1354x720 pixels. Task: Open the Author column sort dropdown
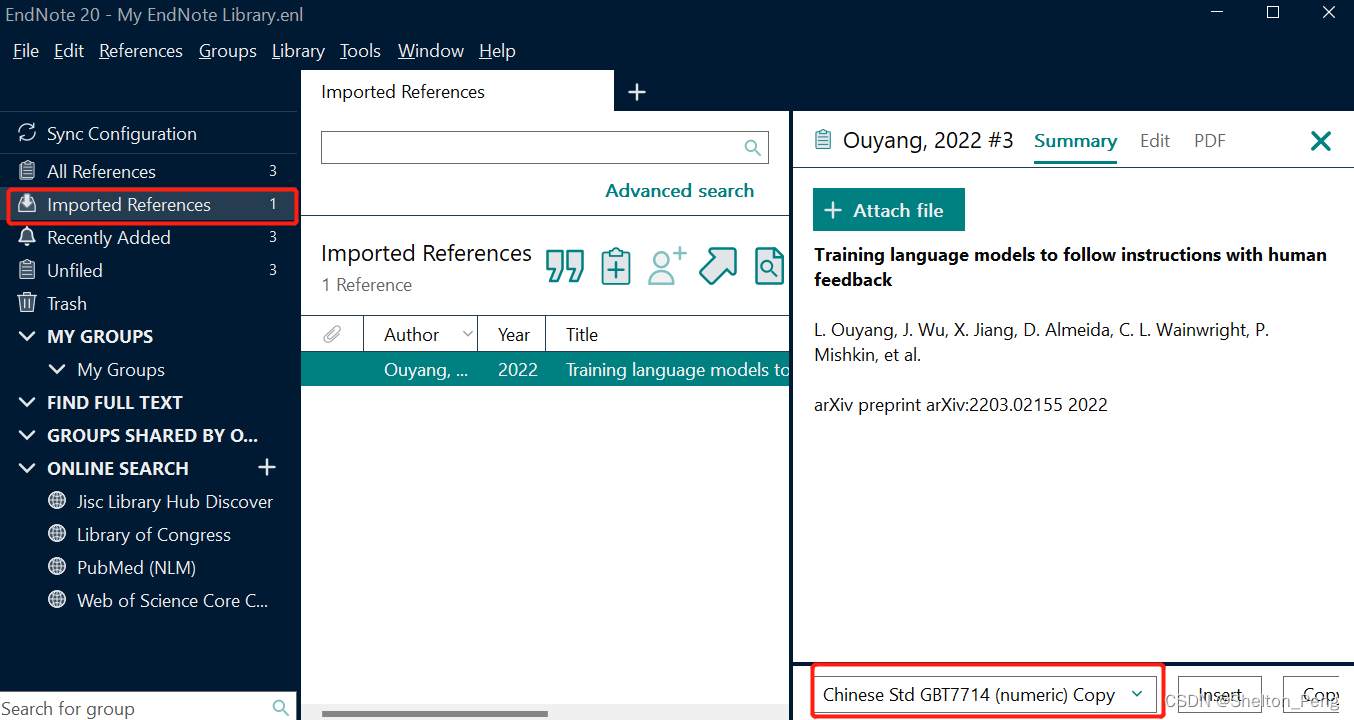467,334
